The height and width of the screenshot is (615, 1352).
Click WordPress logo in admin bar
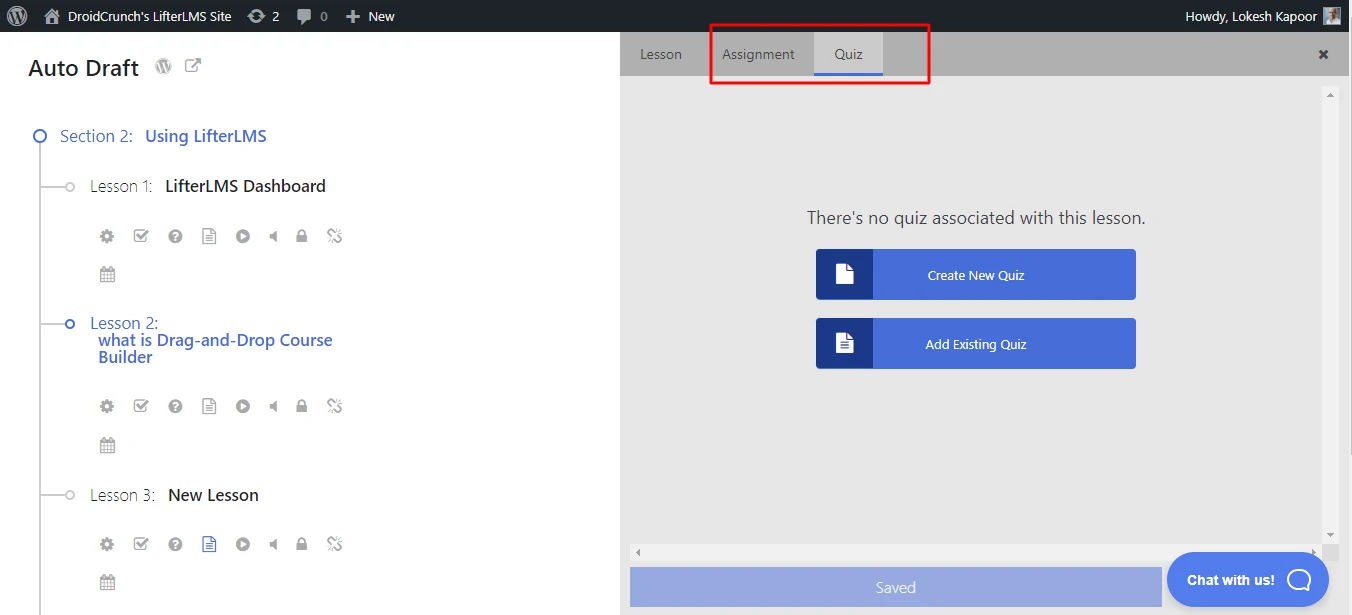17,16
